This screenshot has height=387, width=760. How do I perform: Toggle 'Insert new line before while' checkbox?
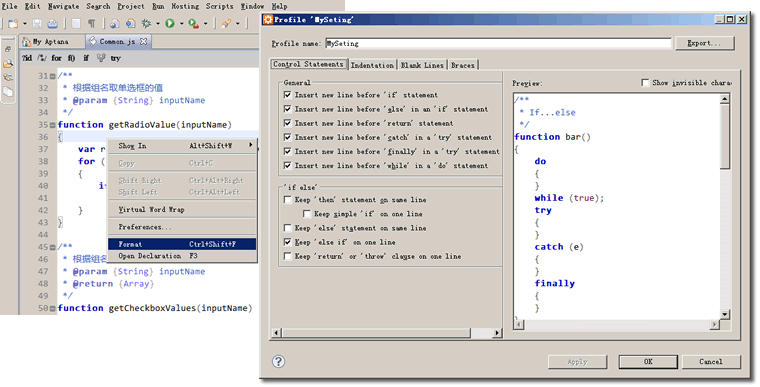coord(287,165)
